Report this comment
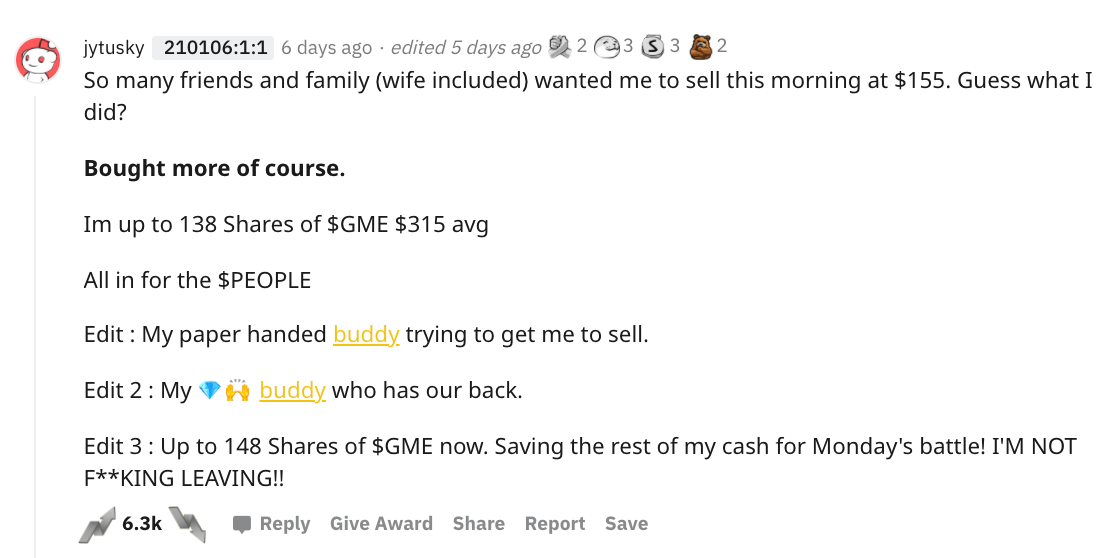Screen dimensions: 1118x558 coord(555,524)
